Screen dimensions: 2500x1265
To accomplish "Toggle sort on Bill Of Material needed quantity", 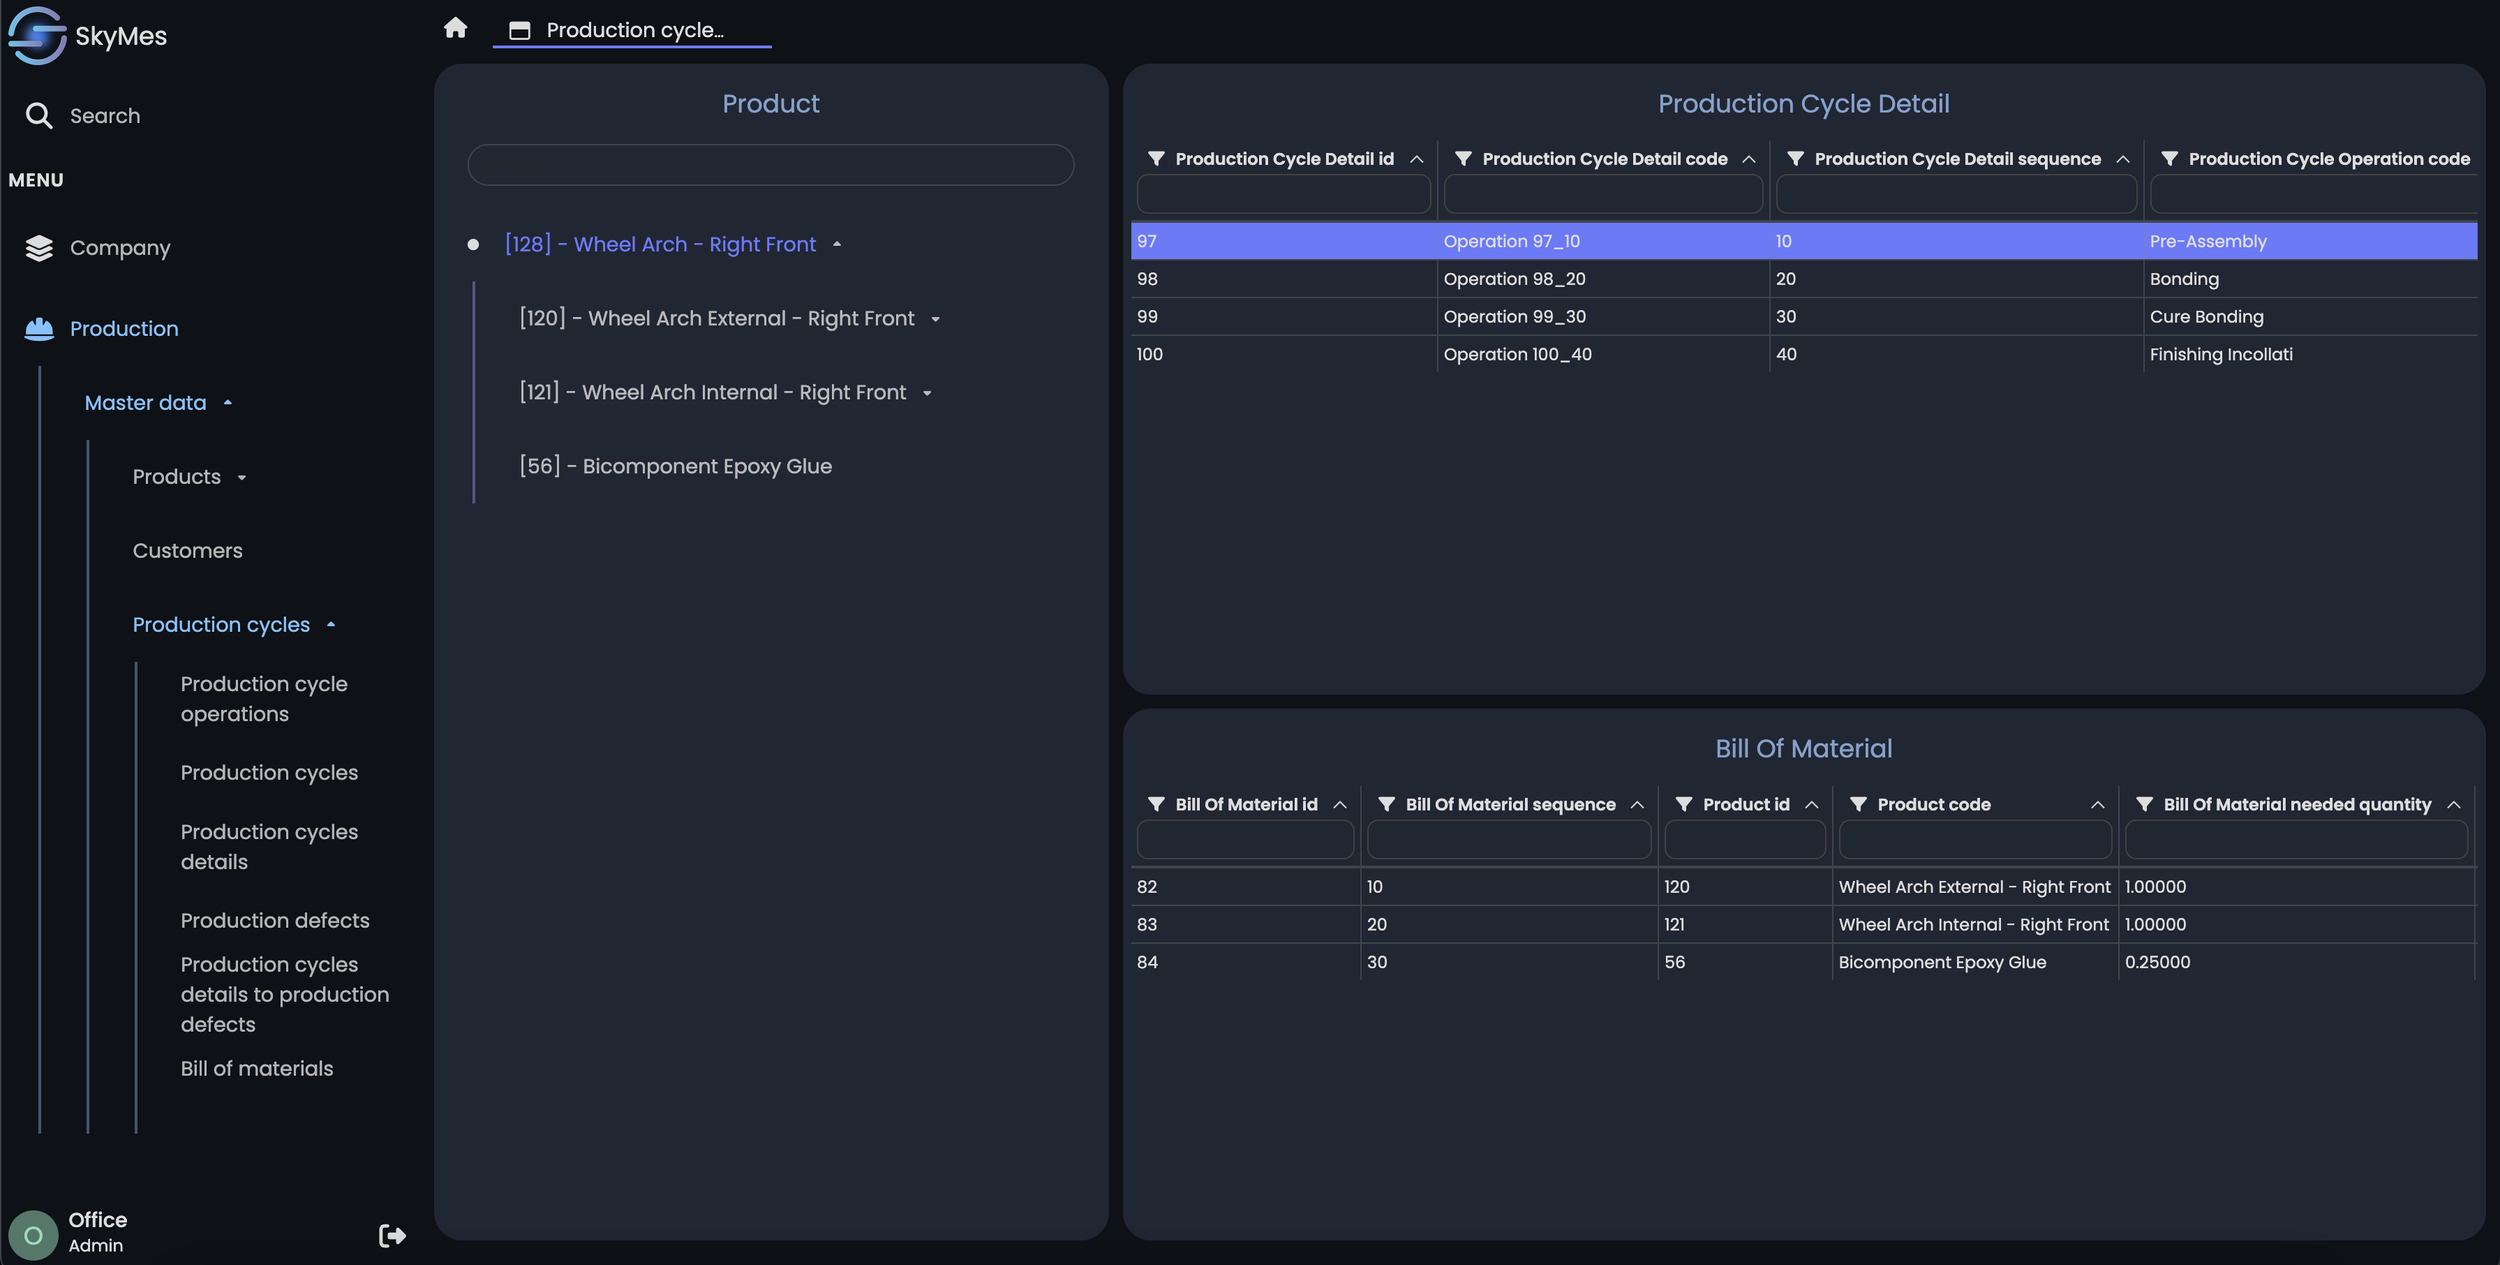I will (2453, 806).
